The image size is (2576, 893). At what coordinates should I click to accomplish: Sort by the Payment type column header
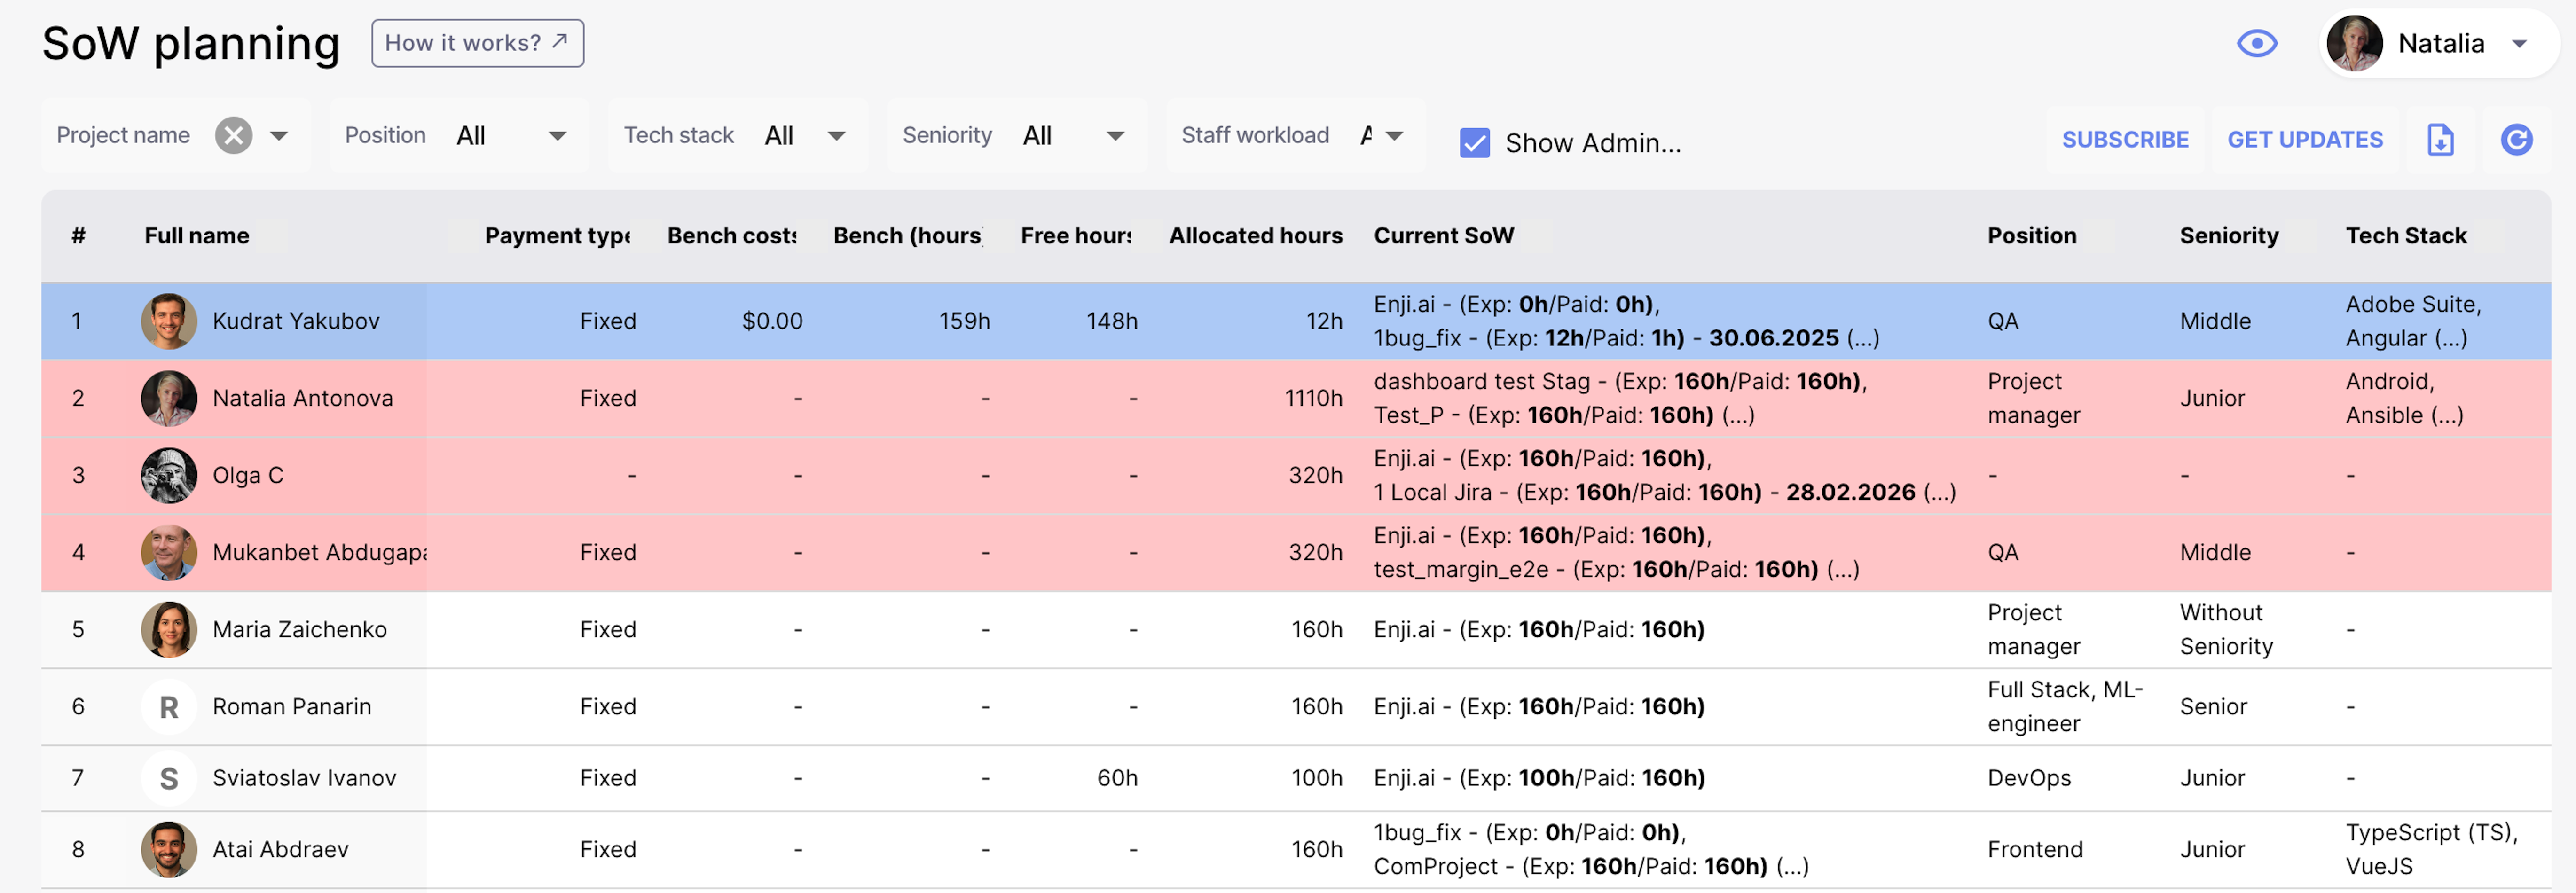tap(558, 236)
